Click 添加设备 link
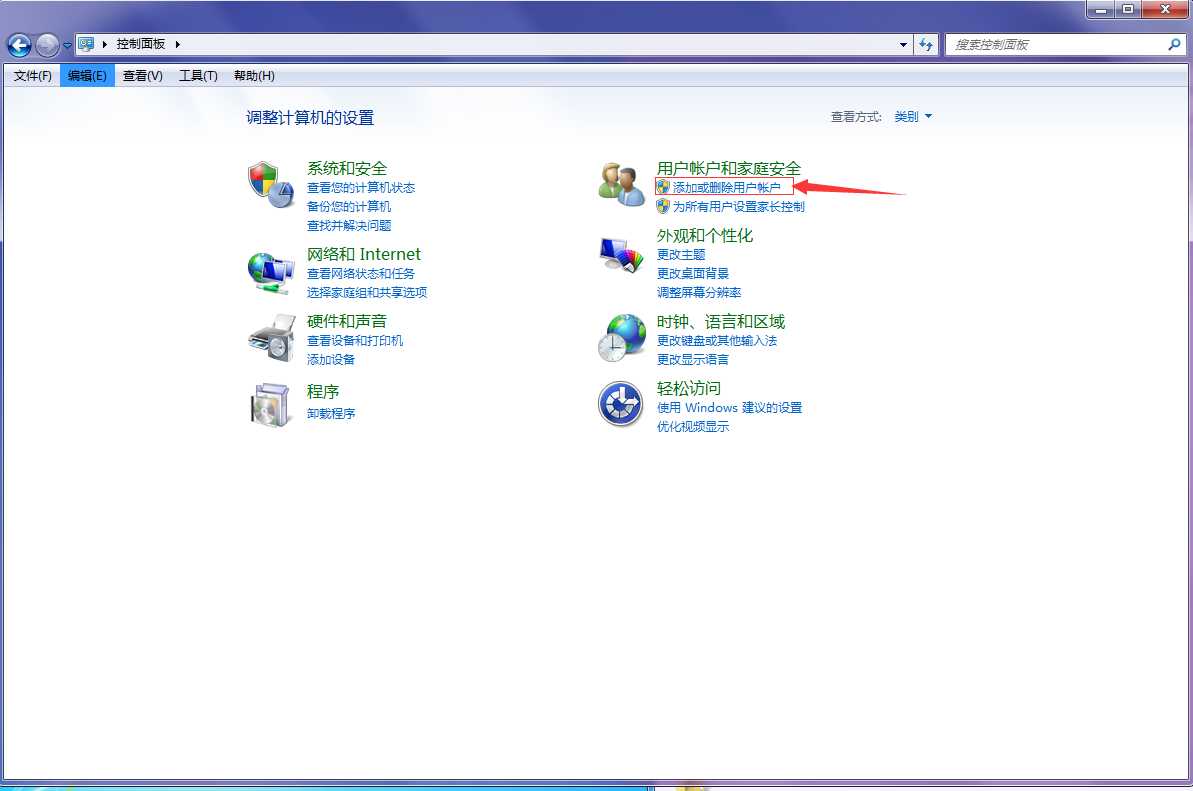This screenshot has height=791, width=1193. (x=330, y=359)
